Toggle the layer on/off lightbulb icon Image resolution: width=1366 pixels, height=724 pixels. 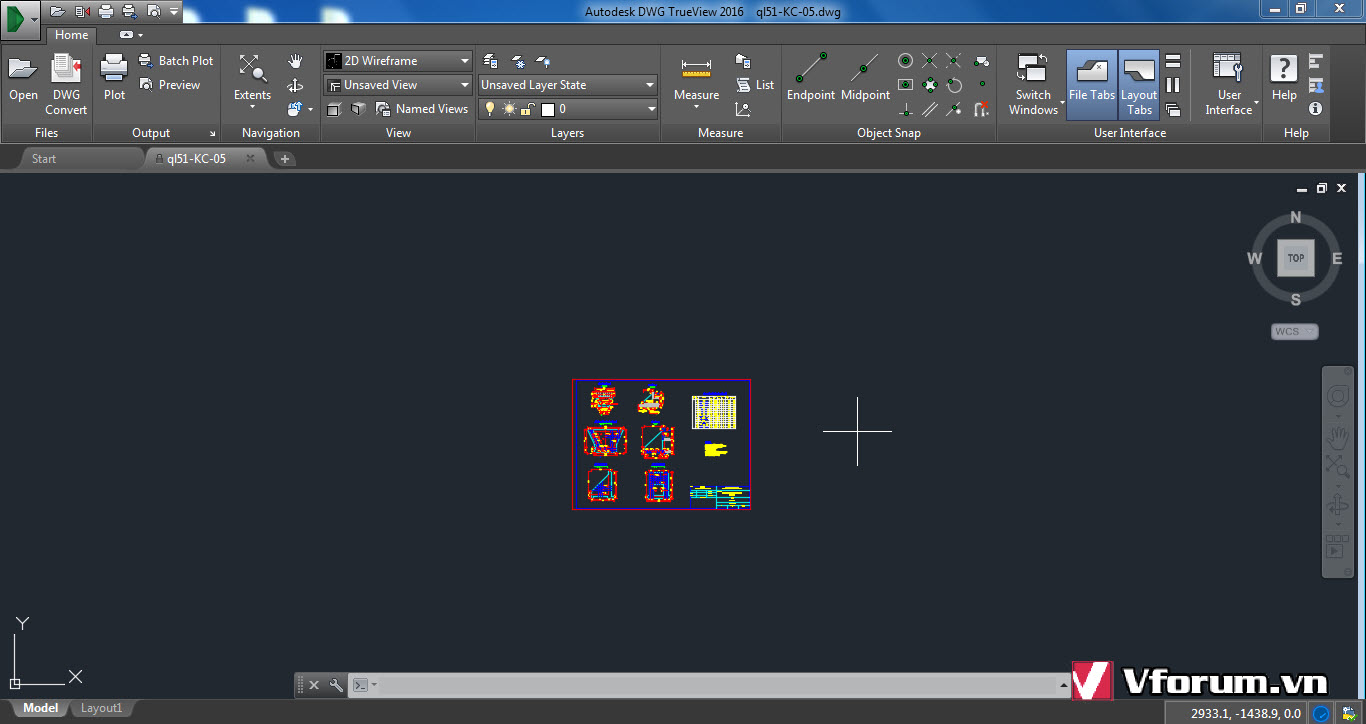tap(489, 108)
